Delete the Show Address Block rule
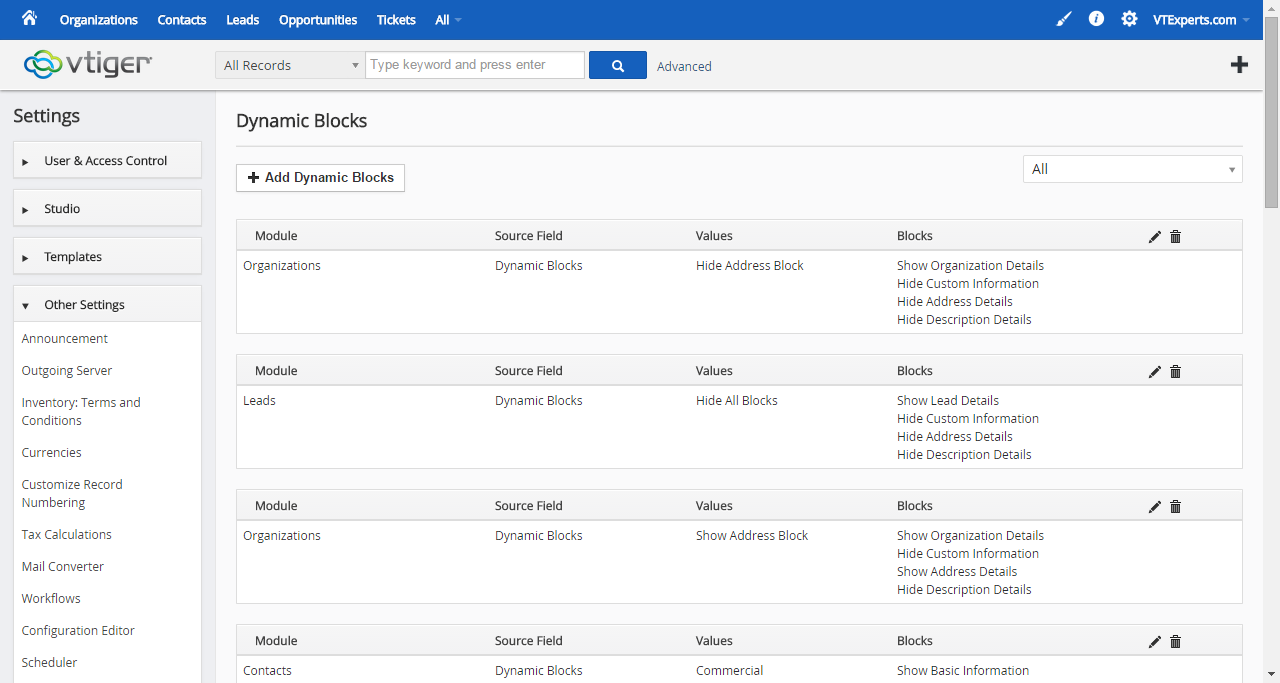Viewport: 1280px width, 683px height. point(1175,507)
